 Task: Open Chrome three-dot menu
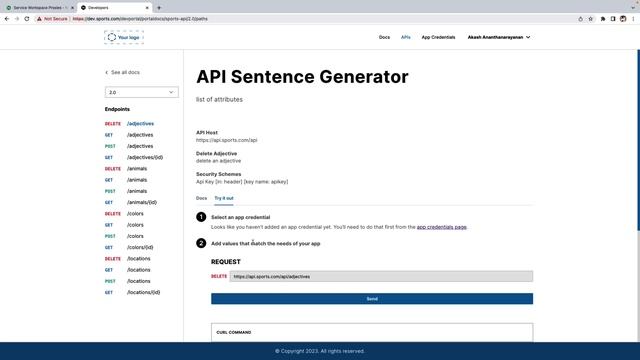coord(633,19)
